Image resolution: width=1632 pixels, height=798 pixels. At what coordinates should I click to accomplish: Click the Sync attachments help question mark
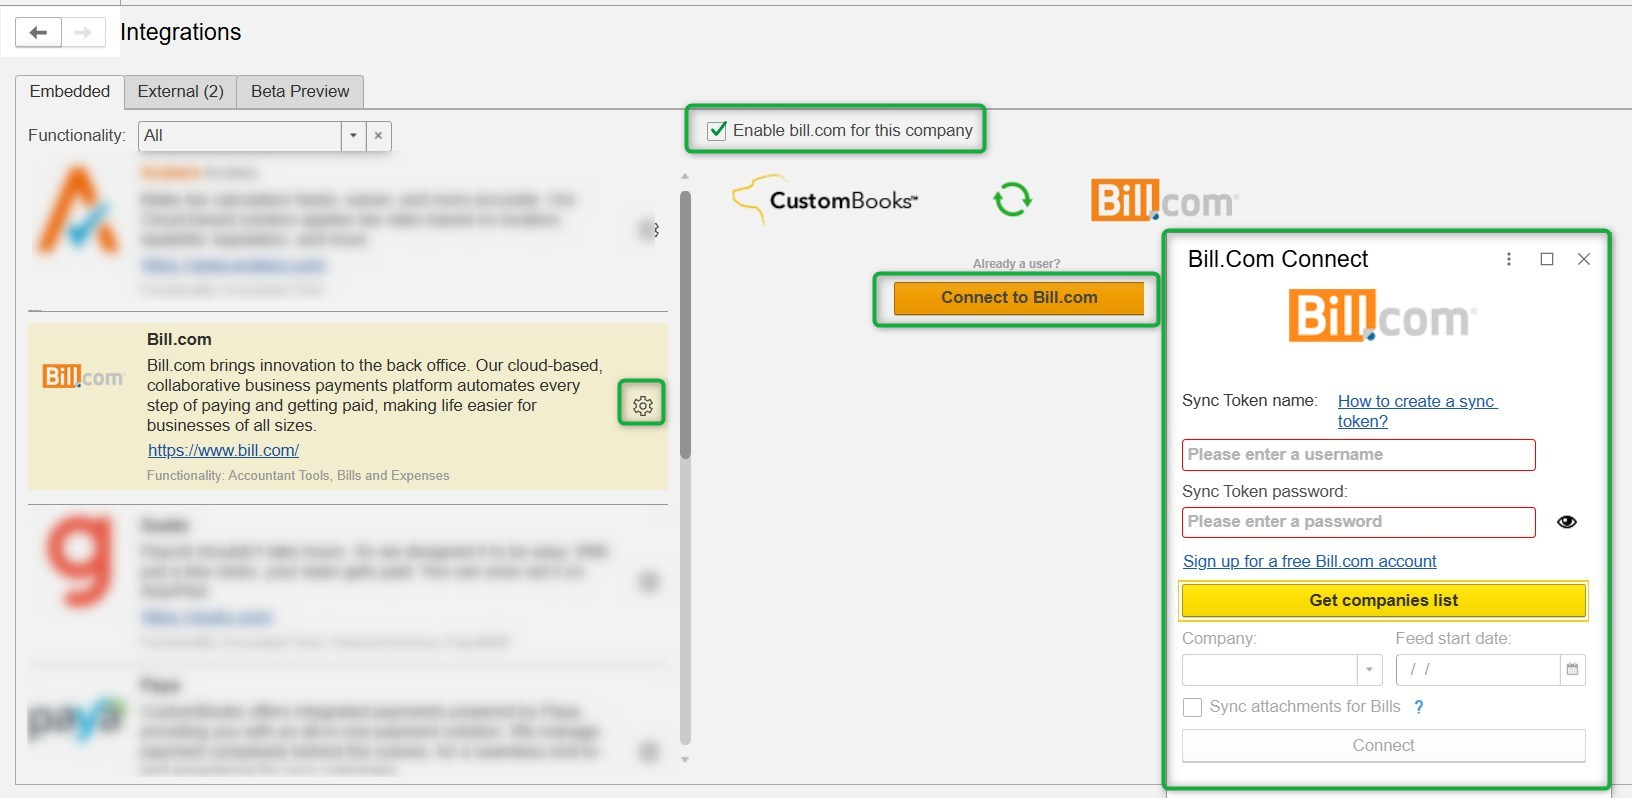click(1418, 707)
